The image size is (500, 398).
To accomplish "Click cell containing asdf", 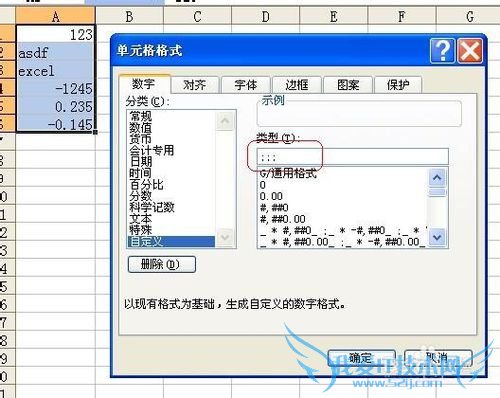I will (55, 52).
